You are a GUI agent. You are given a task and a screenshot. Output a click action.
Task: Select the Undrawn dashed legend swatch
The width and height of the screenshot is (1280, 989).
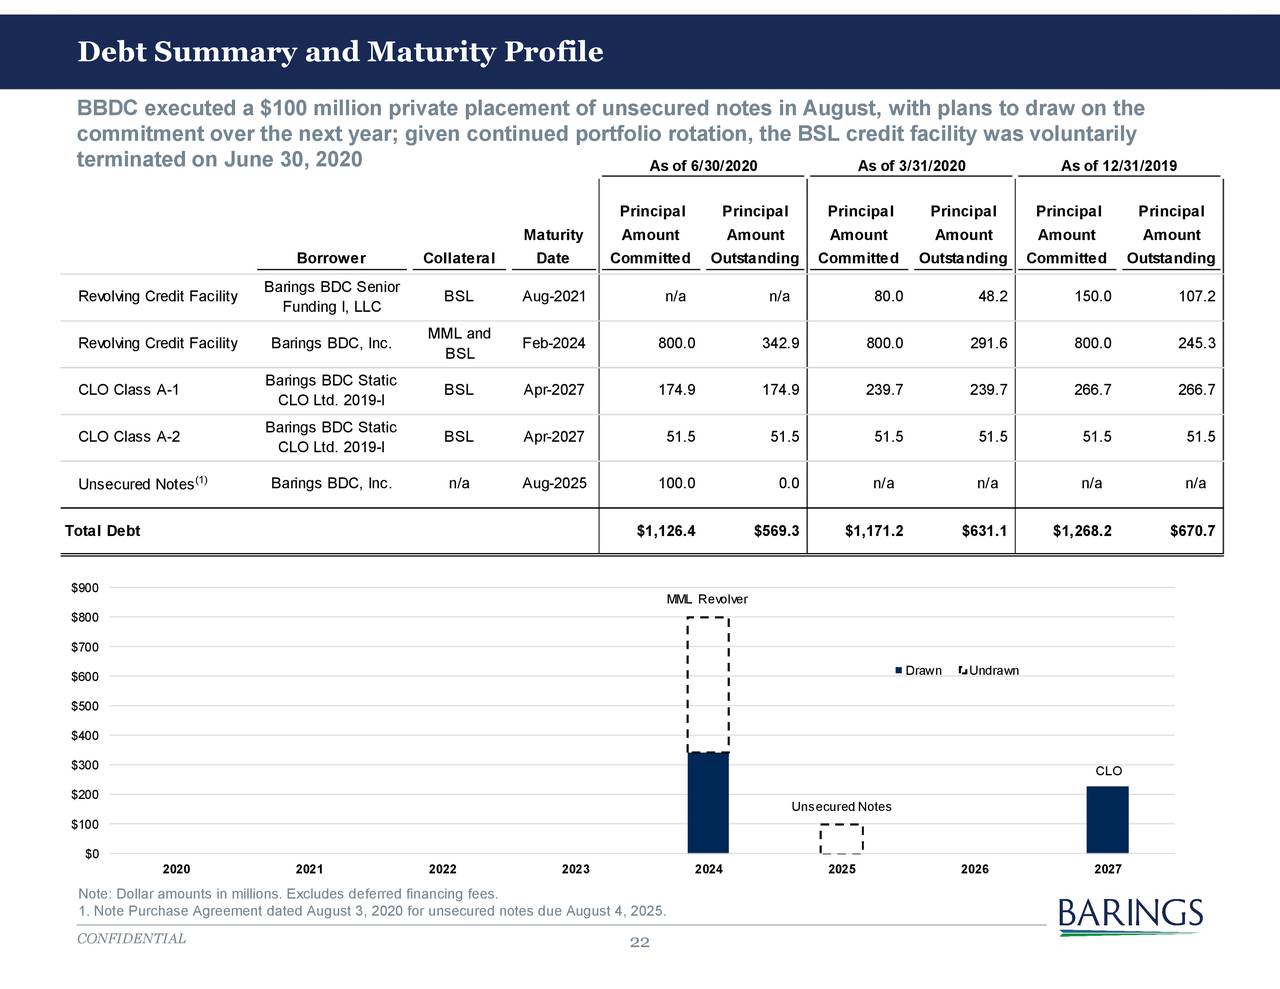[x=962, y=670]
